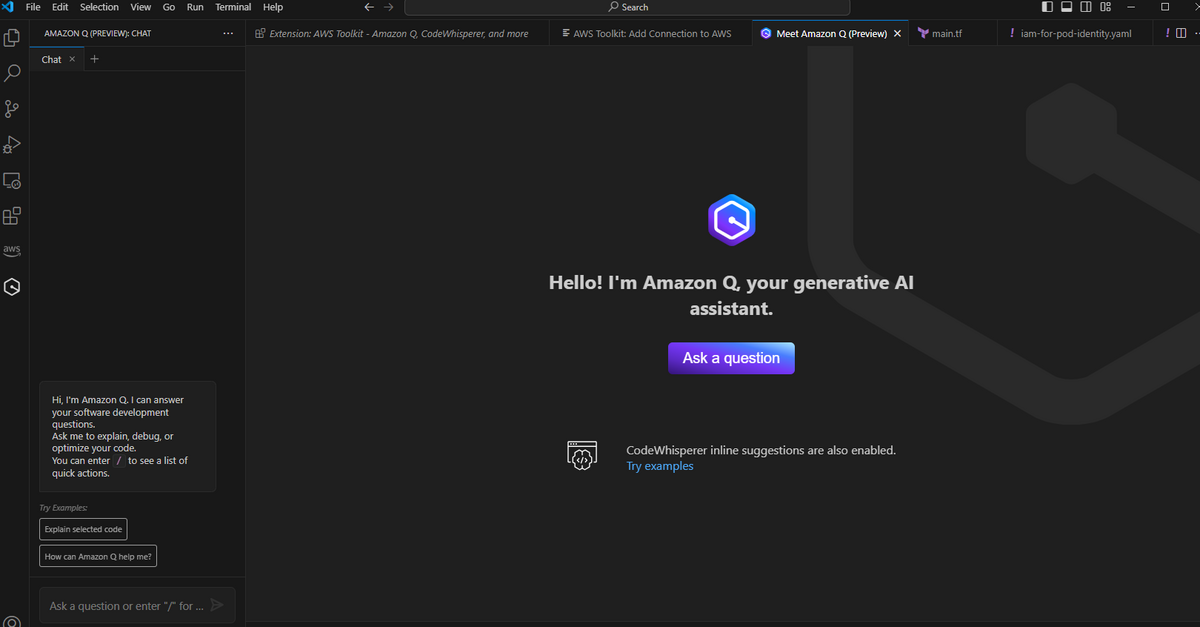Open Amazon Q chat panel more actions
This screenshot has width=1200, height=627.
pyautogui.click(x=228, y=33)
